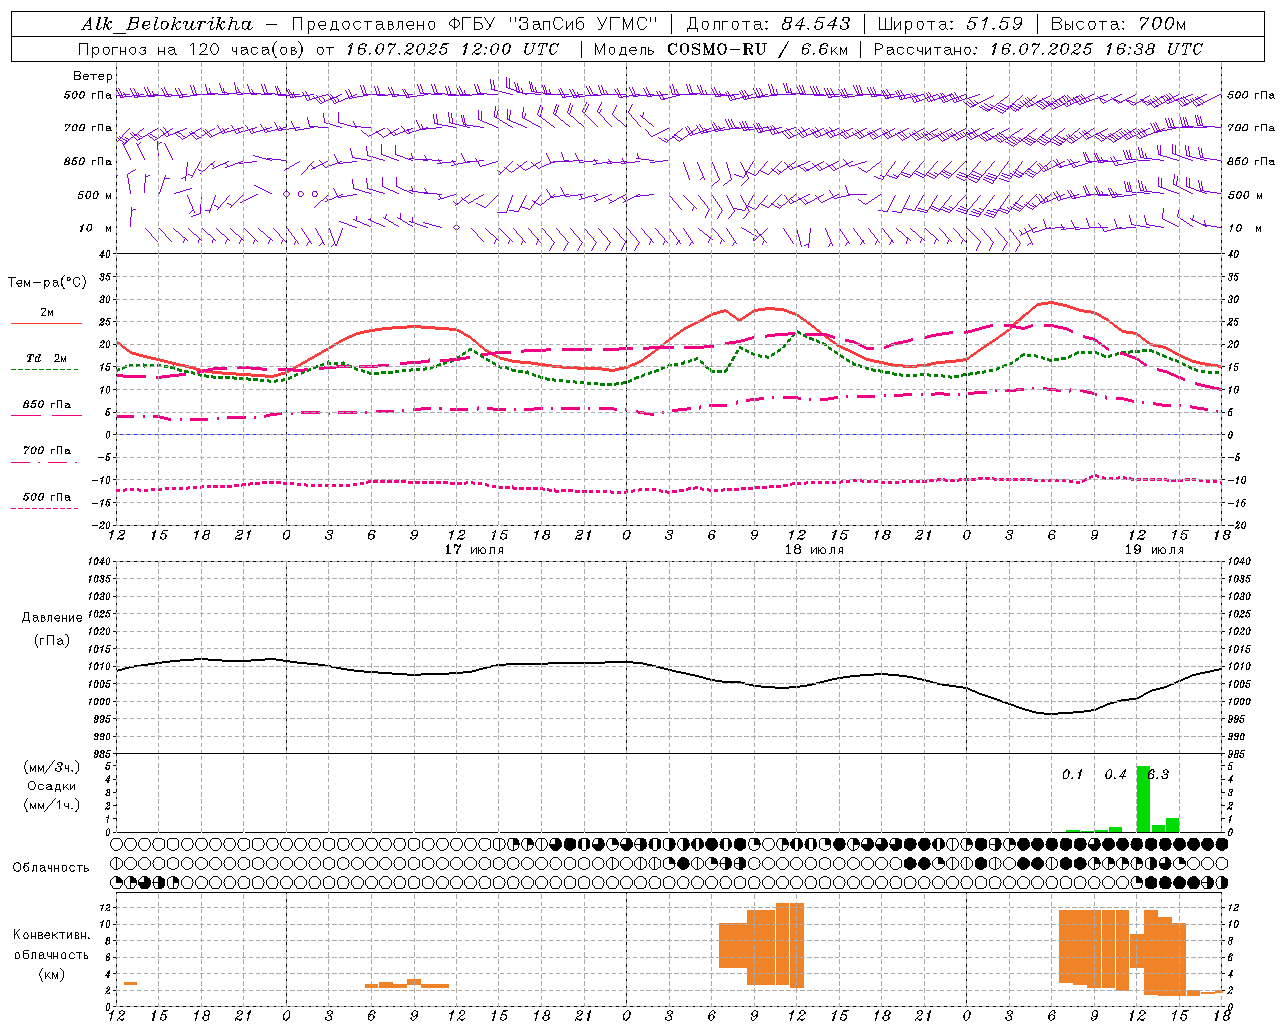1280x1024 pixels.
Task: Click the 'Предоставлено ФГБУ "ЗапСиб УГМС"' provider text
Action: coord(475,24)
